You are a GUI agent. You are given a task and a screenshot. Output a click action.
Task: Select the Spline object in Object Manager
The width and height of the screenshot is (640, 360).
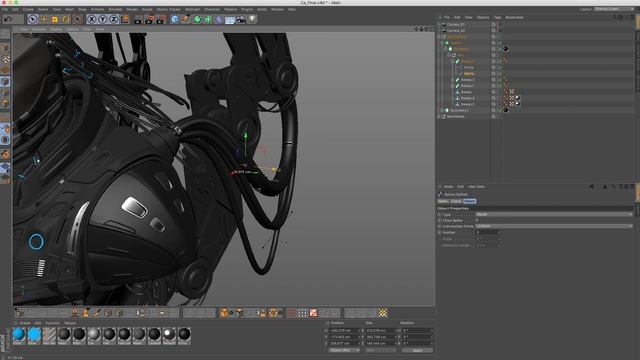pos(469,73)
